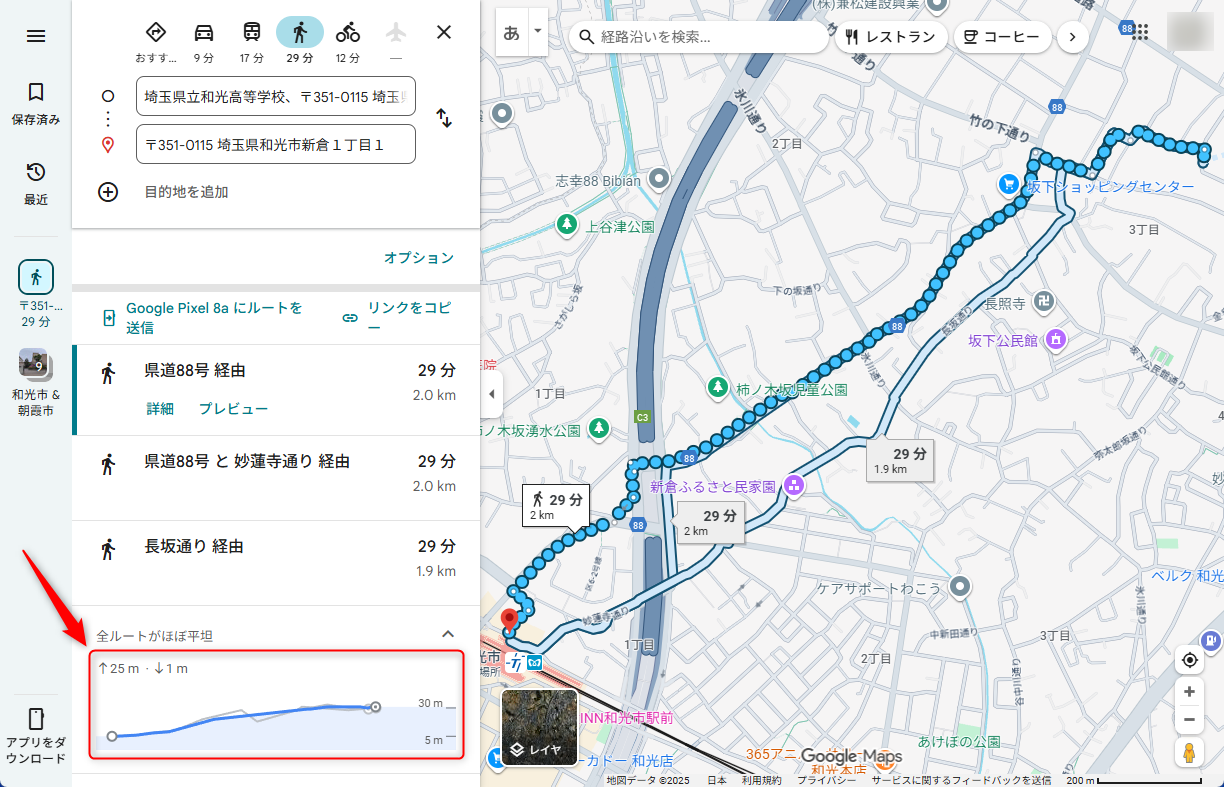Collapse the elevation profile section
Image resolution: width=1224 pixels, height=787 pixels.
click(x=448, y=634)
